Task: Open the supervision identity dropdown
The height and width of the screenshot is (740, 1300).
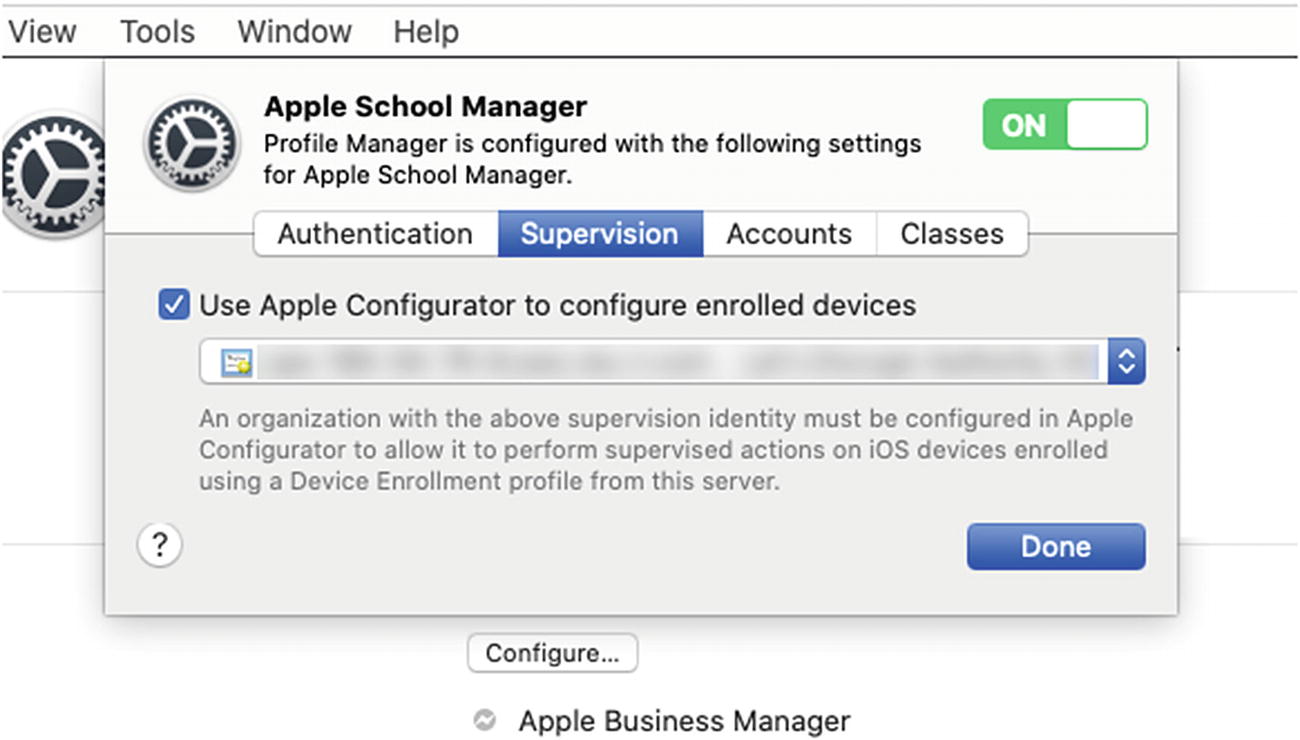Action: 672,362
